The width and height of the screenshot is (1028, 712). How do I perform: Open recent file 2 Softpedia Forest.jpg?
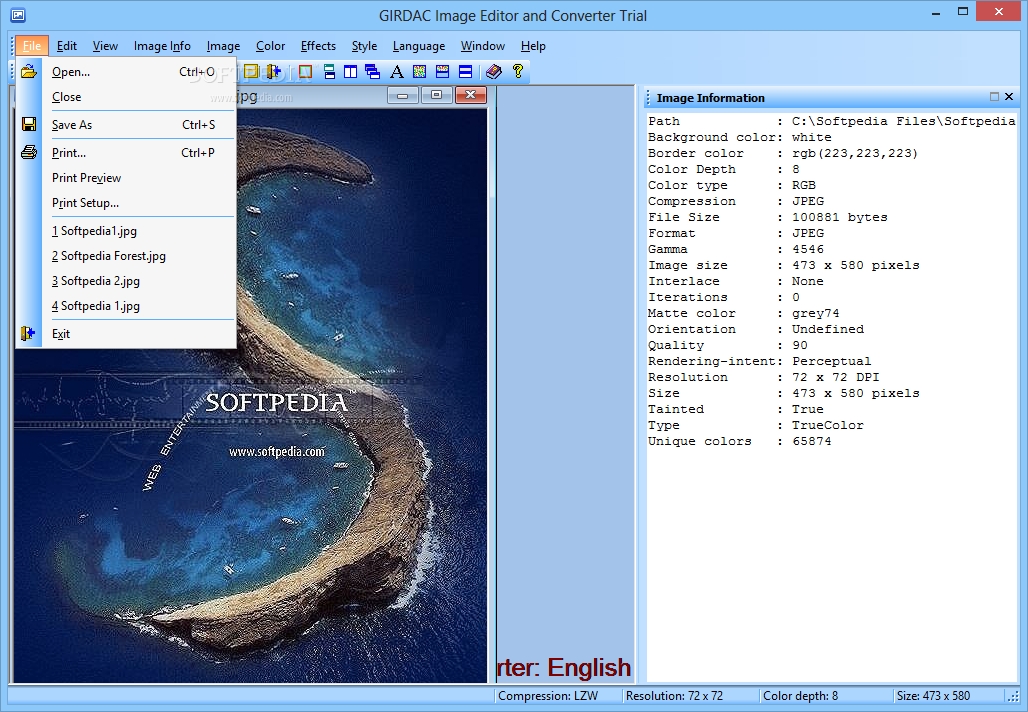pos(126,256)
